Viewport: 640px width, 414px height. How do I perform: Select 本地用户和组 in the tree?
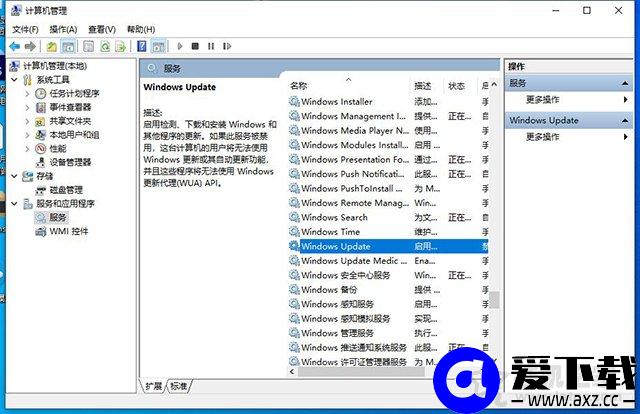coord(74,135)
